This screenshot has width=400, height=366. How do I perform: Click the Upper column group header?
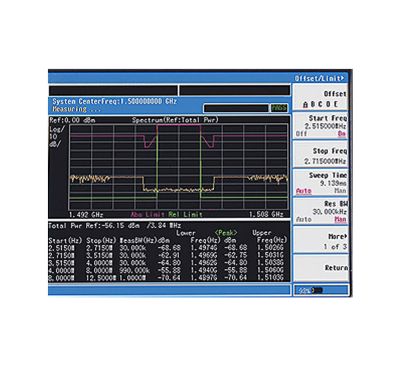262,233
